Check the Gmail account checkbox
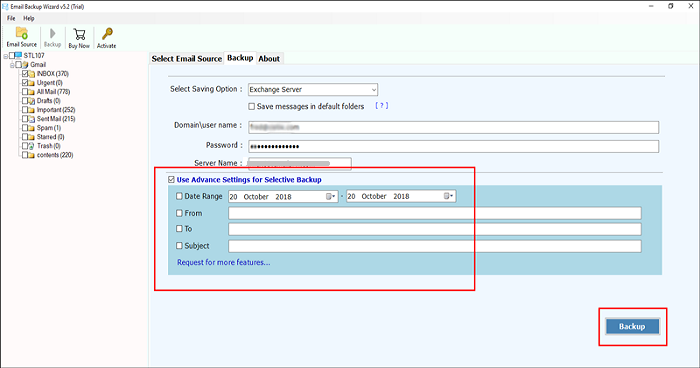The image size is (700, 368). click(x=18, y=65)
